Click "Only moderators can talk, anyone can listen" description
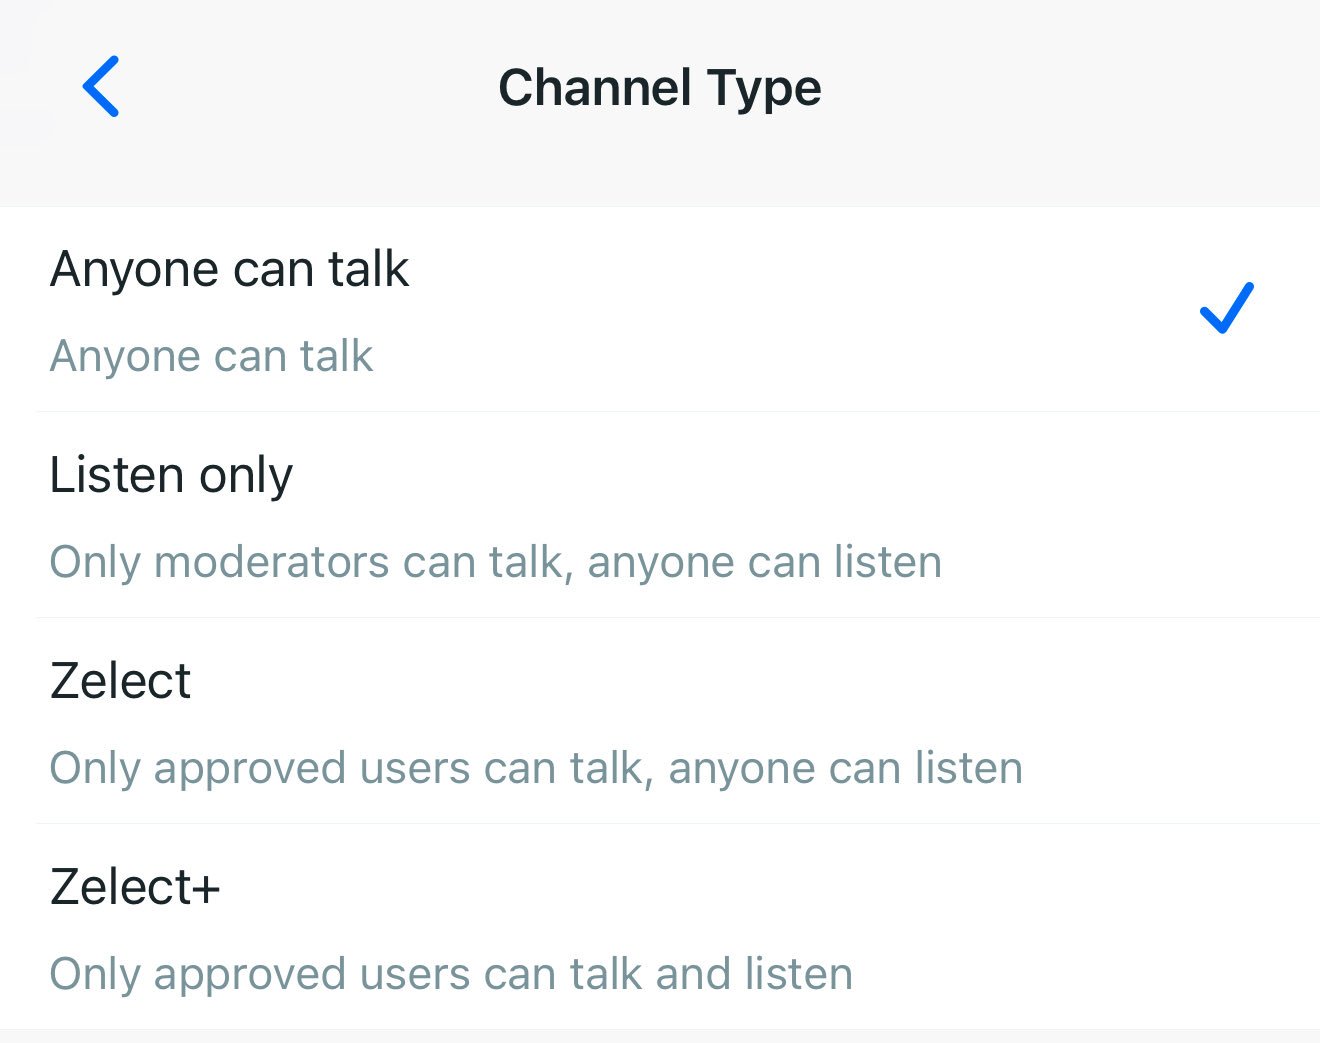 click(496, 562)
